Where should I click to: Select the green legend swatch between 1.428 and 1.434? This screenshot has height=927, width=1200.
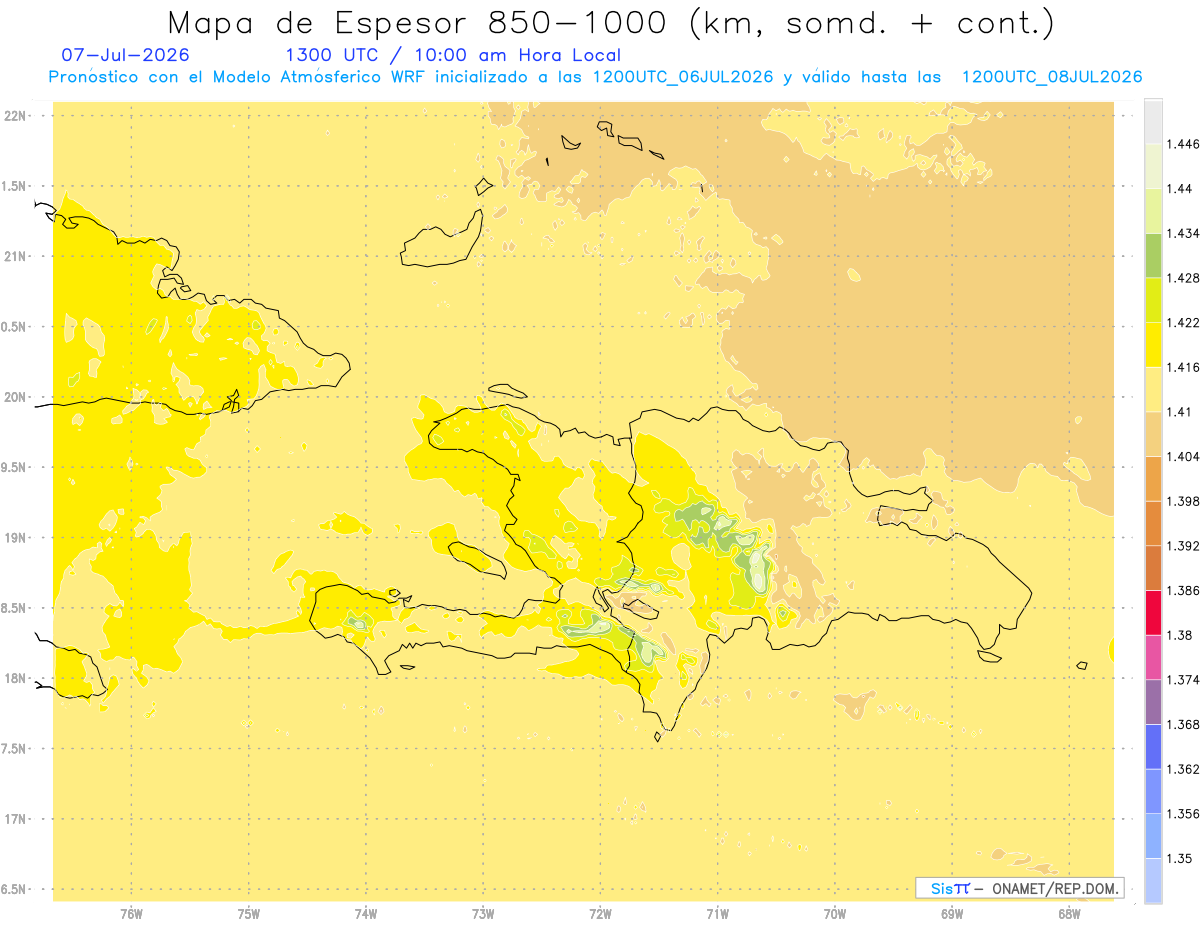click(x=1153, y=256)
